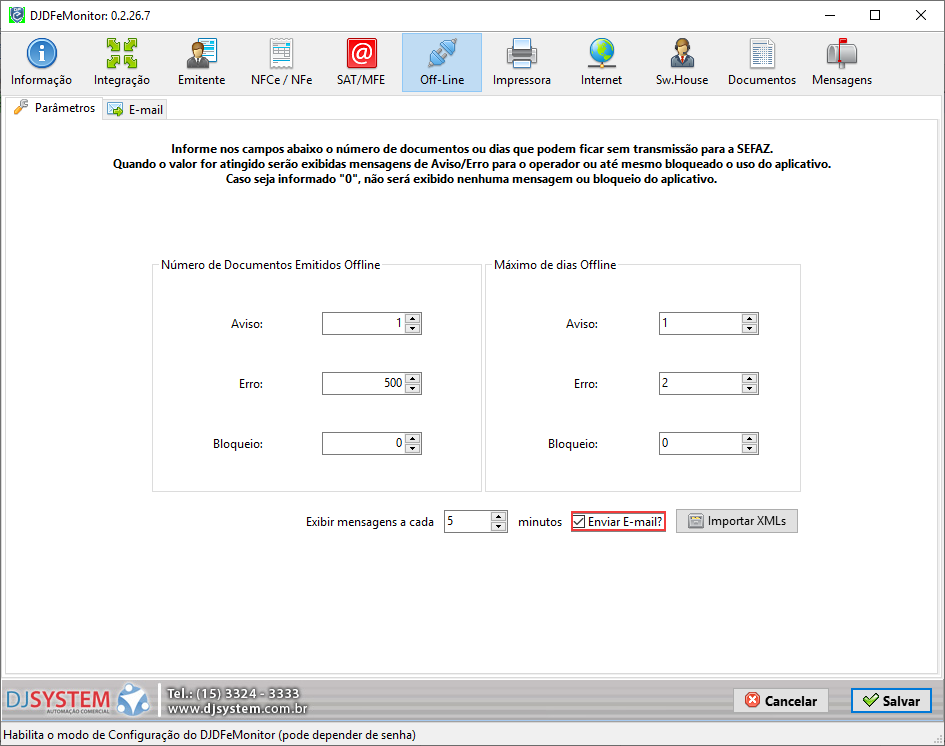Decrease Erro value for offline documents
The width and height of the screenshot is (945, 746).
413,388
